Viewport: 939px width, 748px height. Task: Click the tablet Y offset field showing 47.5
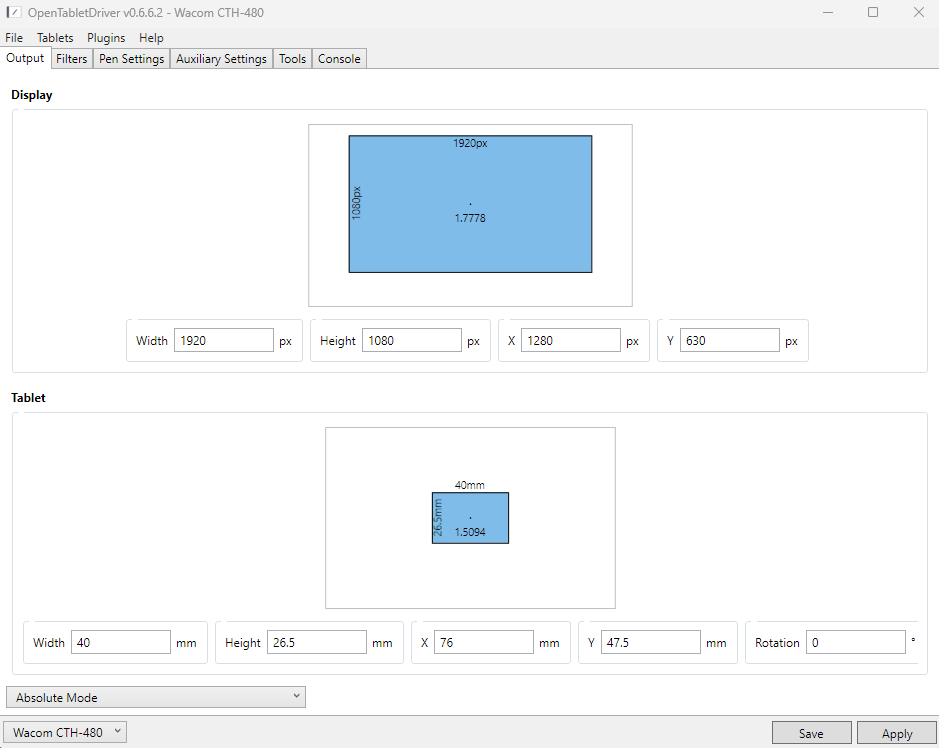coord(649,643)
